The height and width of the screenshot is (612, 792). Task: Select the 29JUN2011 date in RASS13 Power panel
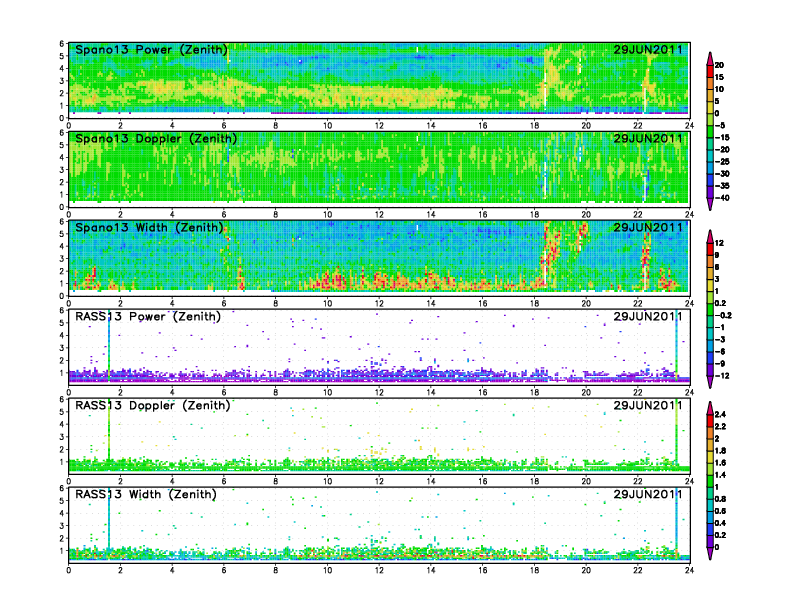(x=648, y=317)
